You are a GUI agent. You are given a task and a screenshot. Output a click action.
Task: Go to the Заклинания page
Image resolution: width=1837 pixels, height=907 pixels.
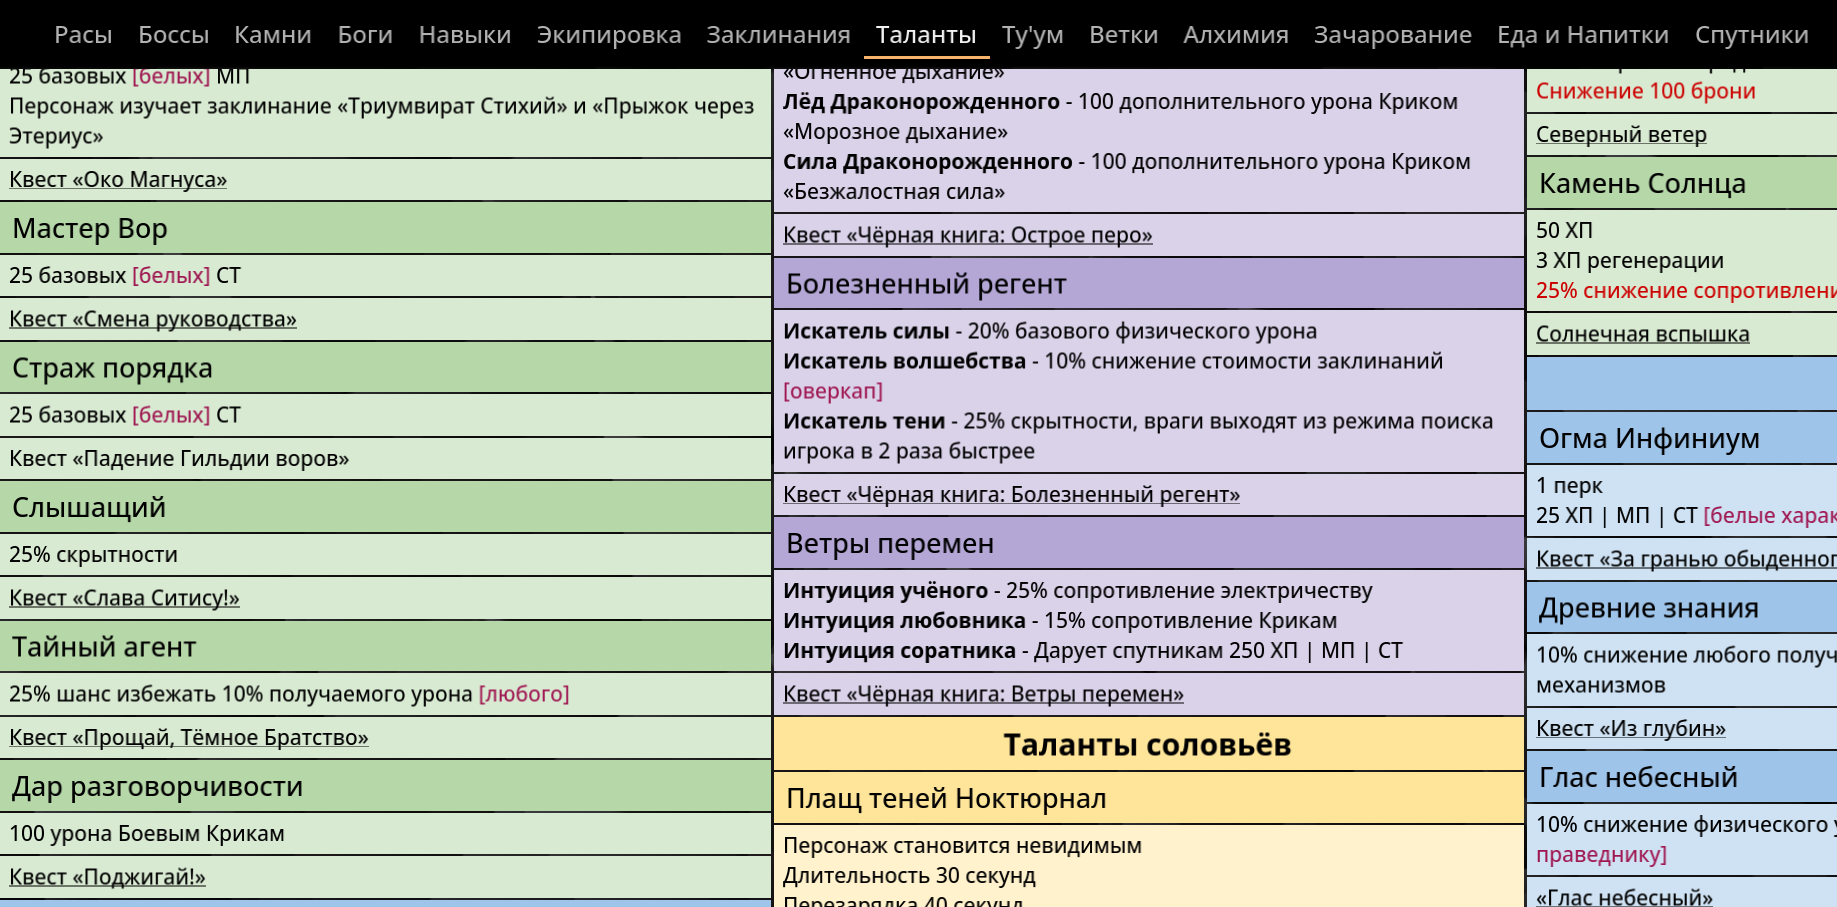(779, 35)
